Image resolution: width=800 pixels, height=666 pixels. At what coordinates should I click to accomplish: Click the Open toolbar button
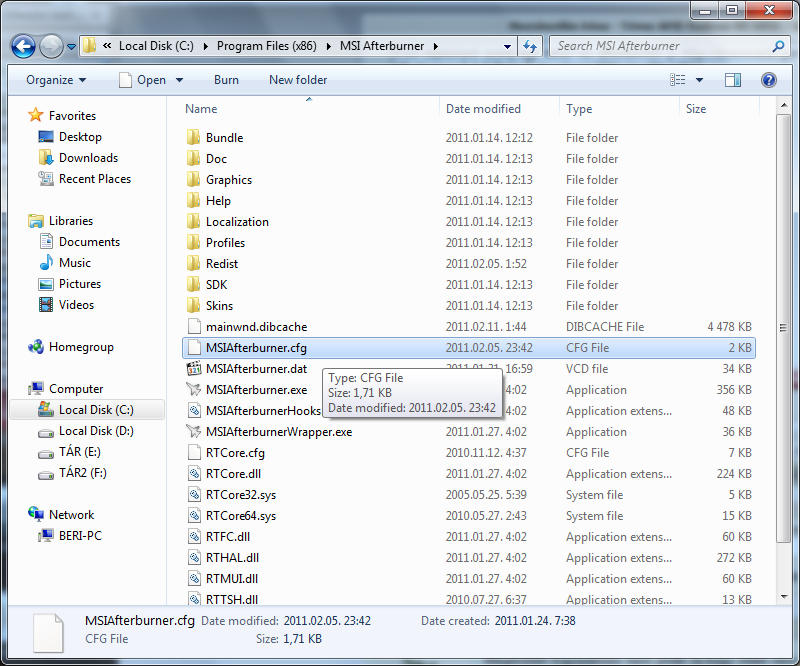coord(143,80)
